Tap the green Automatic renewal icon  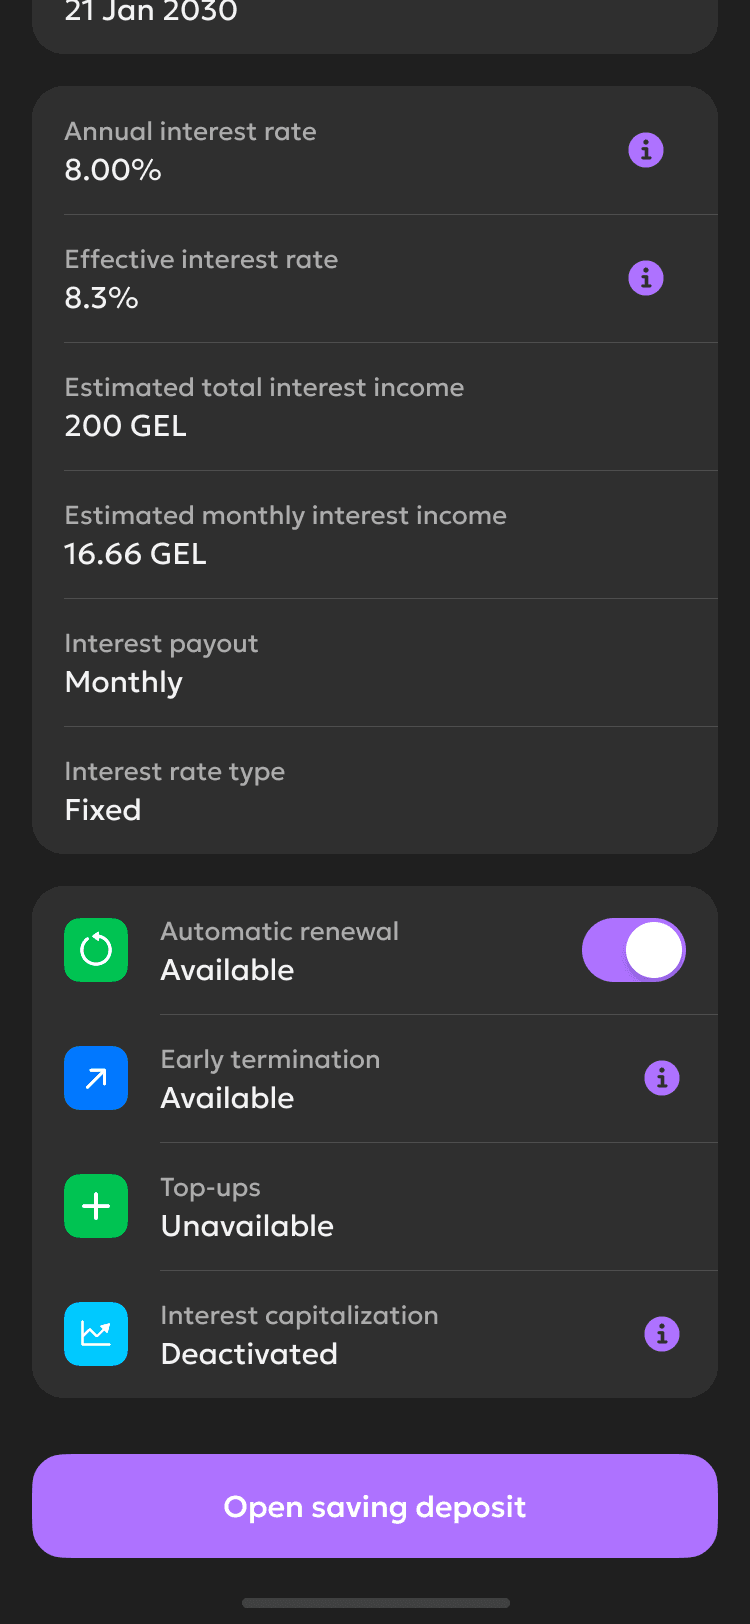(96, 950)
